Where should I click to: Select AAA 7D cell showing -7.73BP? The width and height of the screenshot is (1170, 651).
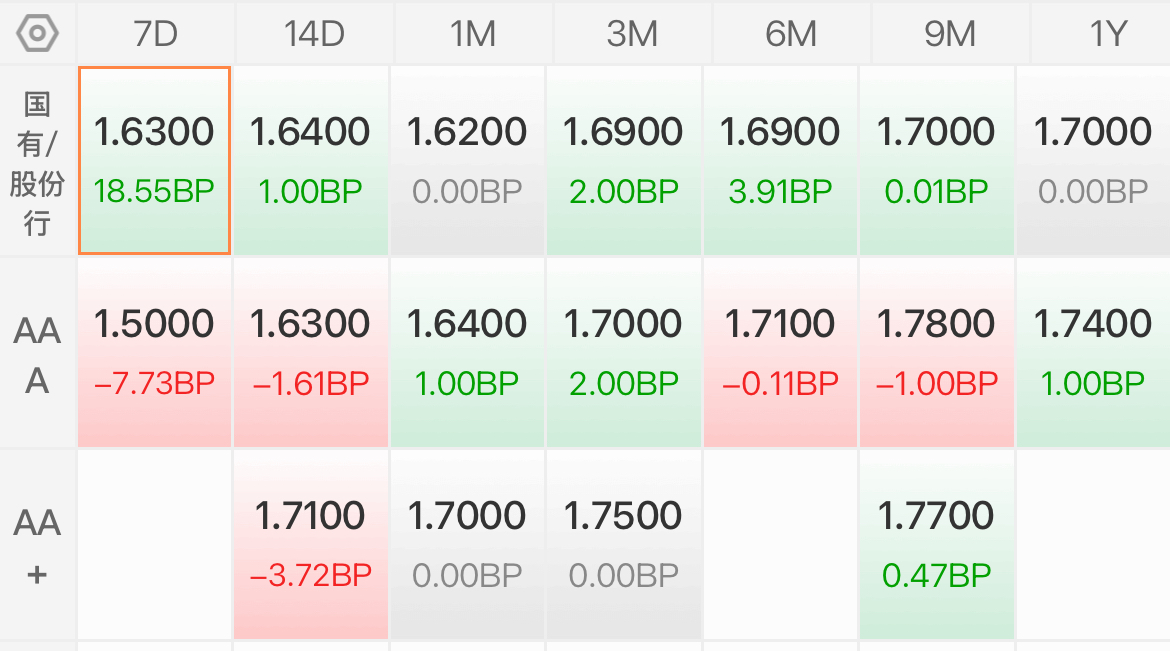154,352
